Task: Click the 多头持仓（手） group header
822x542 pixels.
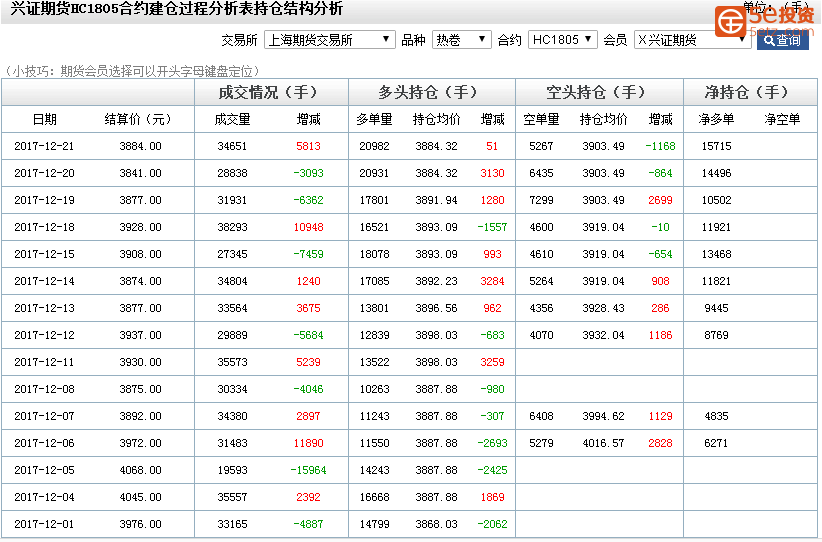Action: tap(431, 92)
